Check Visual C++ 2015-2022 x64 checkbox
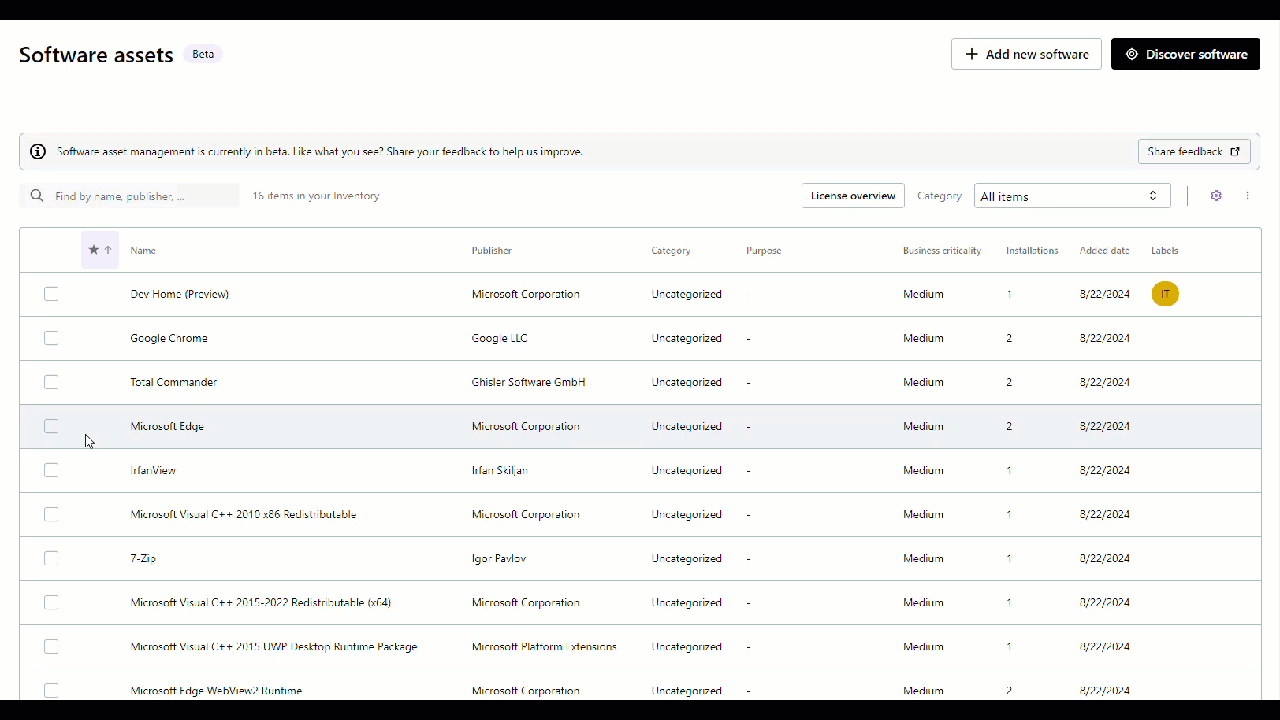The height and width of the screenshot is (720, 1280). coord(51,602)
